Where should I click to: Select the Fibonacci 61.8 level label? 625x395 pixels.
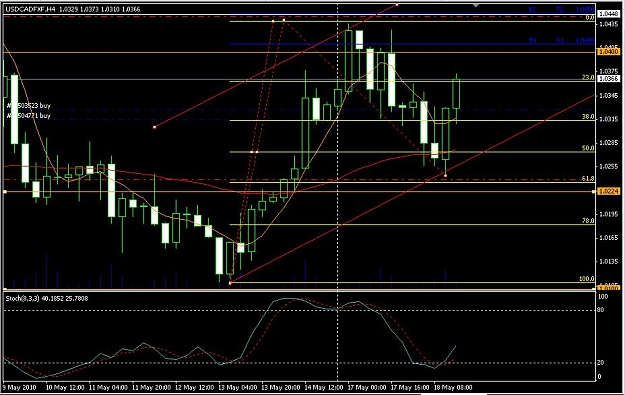click(x=588, y=179)
